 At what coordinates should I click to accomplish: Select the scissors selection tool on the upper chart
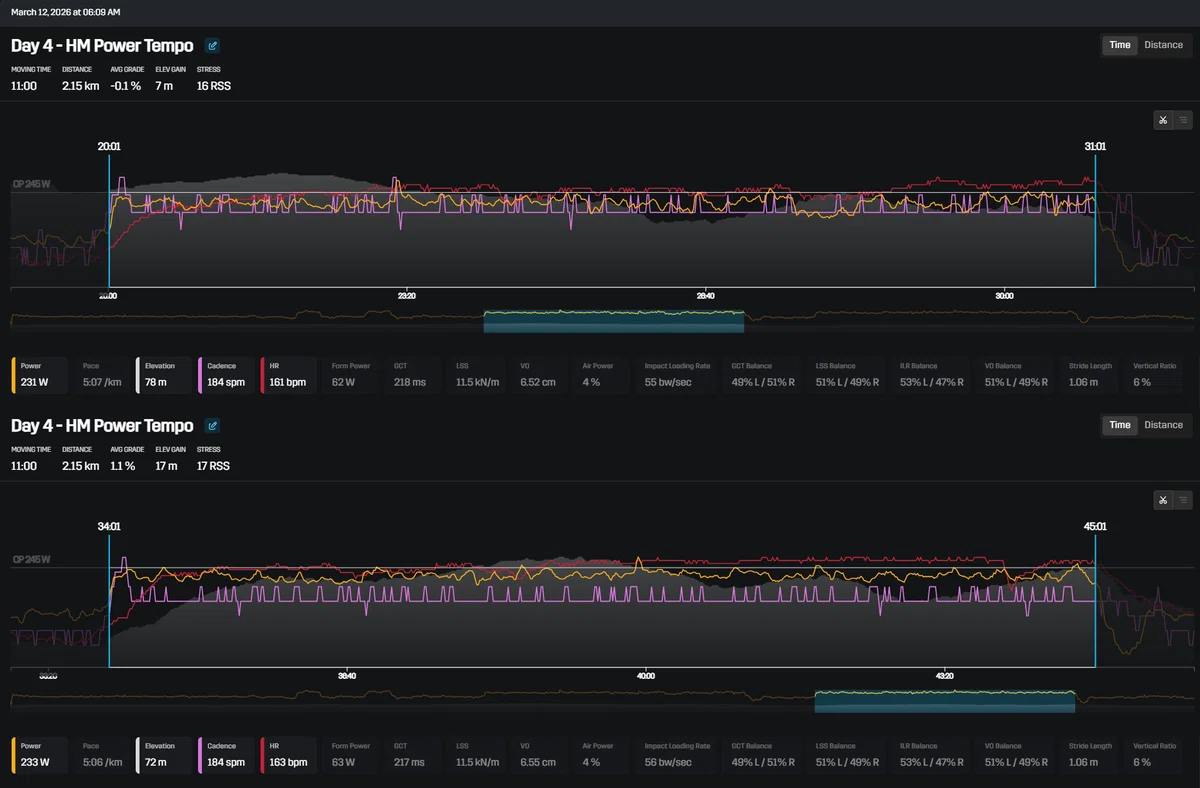point(1163,120)
